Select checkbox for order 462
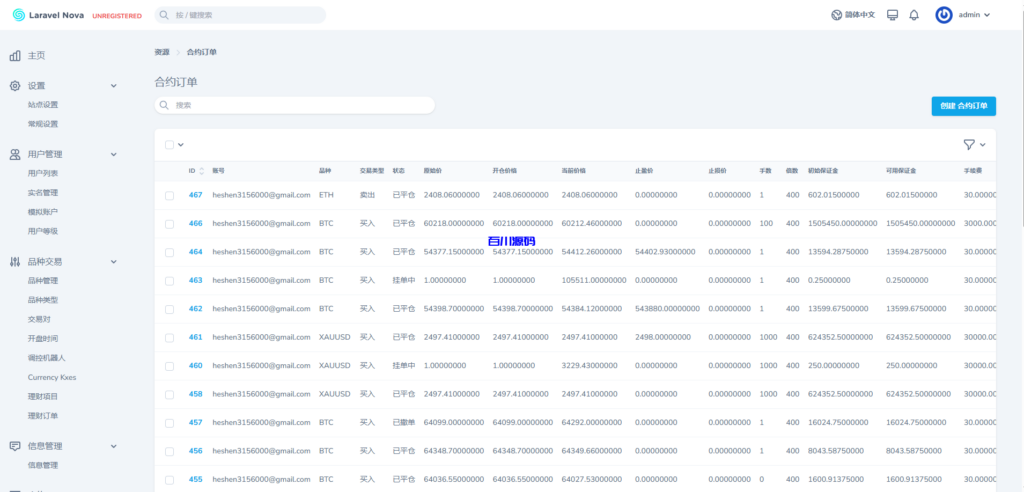This screenshot has width=1024, height=492. coord(170,309)
